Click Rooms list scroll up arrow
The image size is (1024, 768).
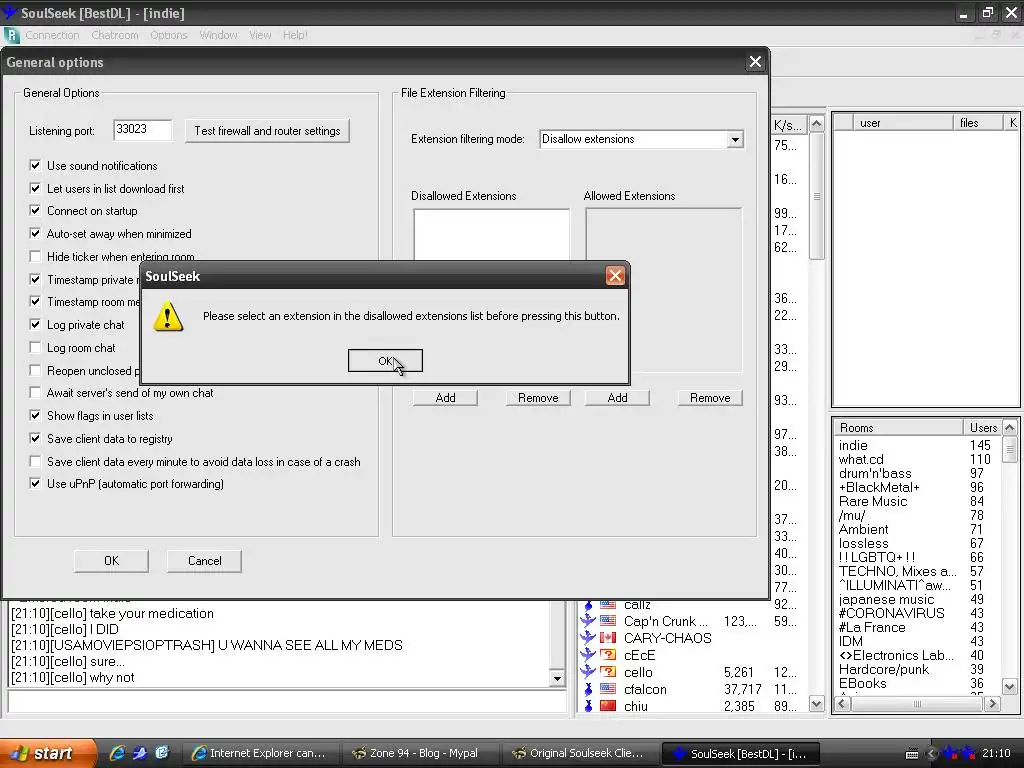[x=1009, y=428]
